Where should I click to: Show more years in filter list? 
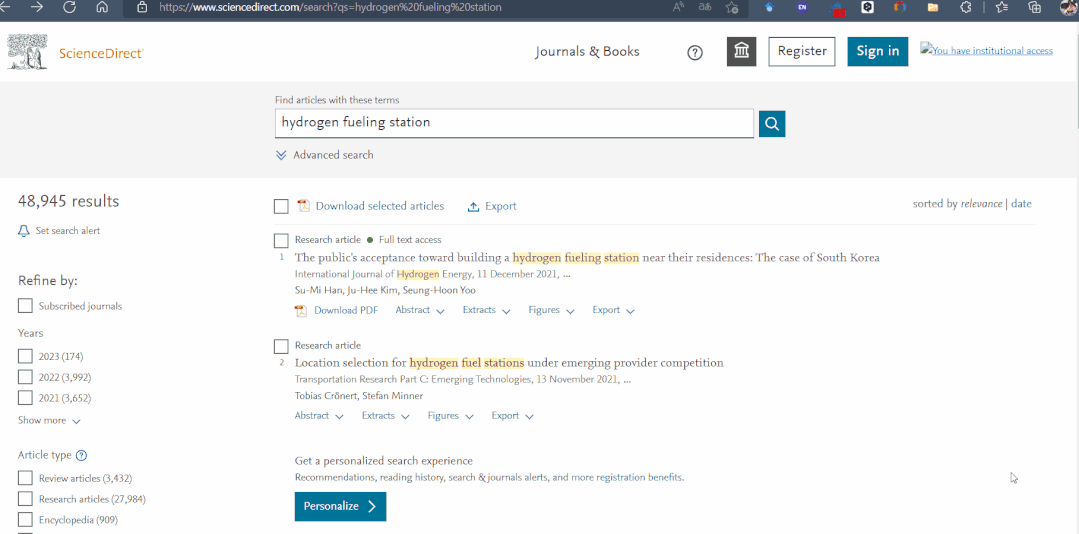49,421
